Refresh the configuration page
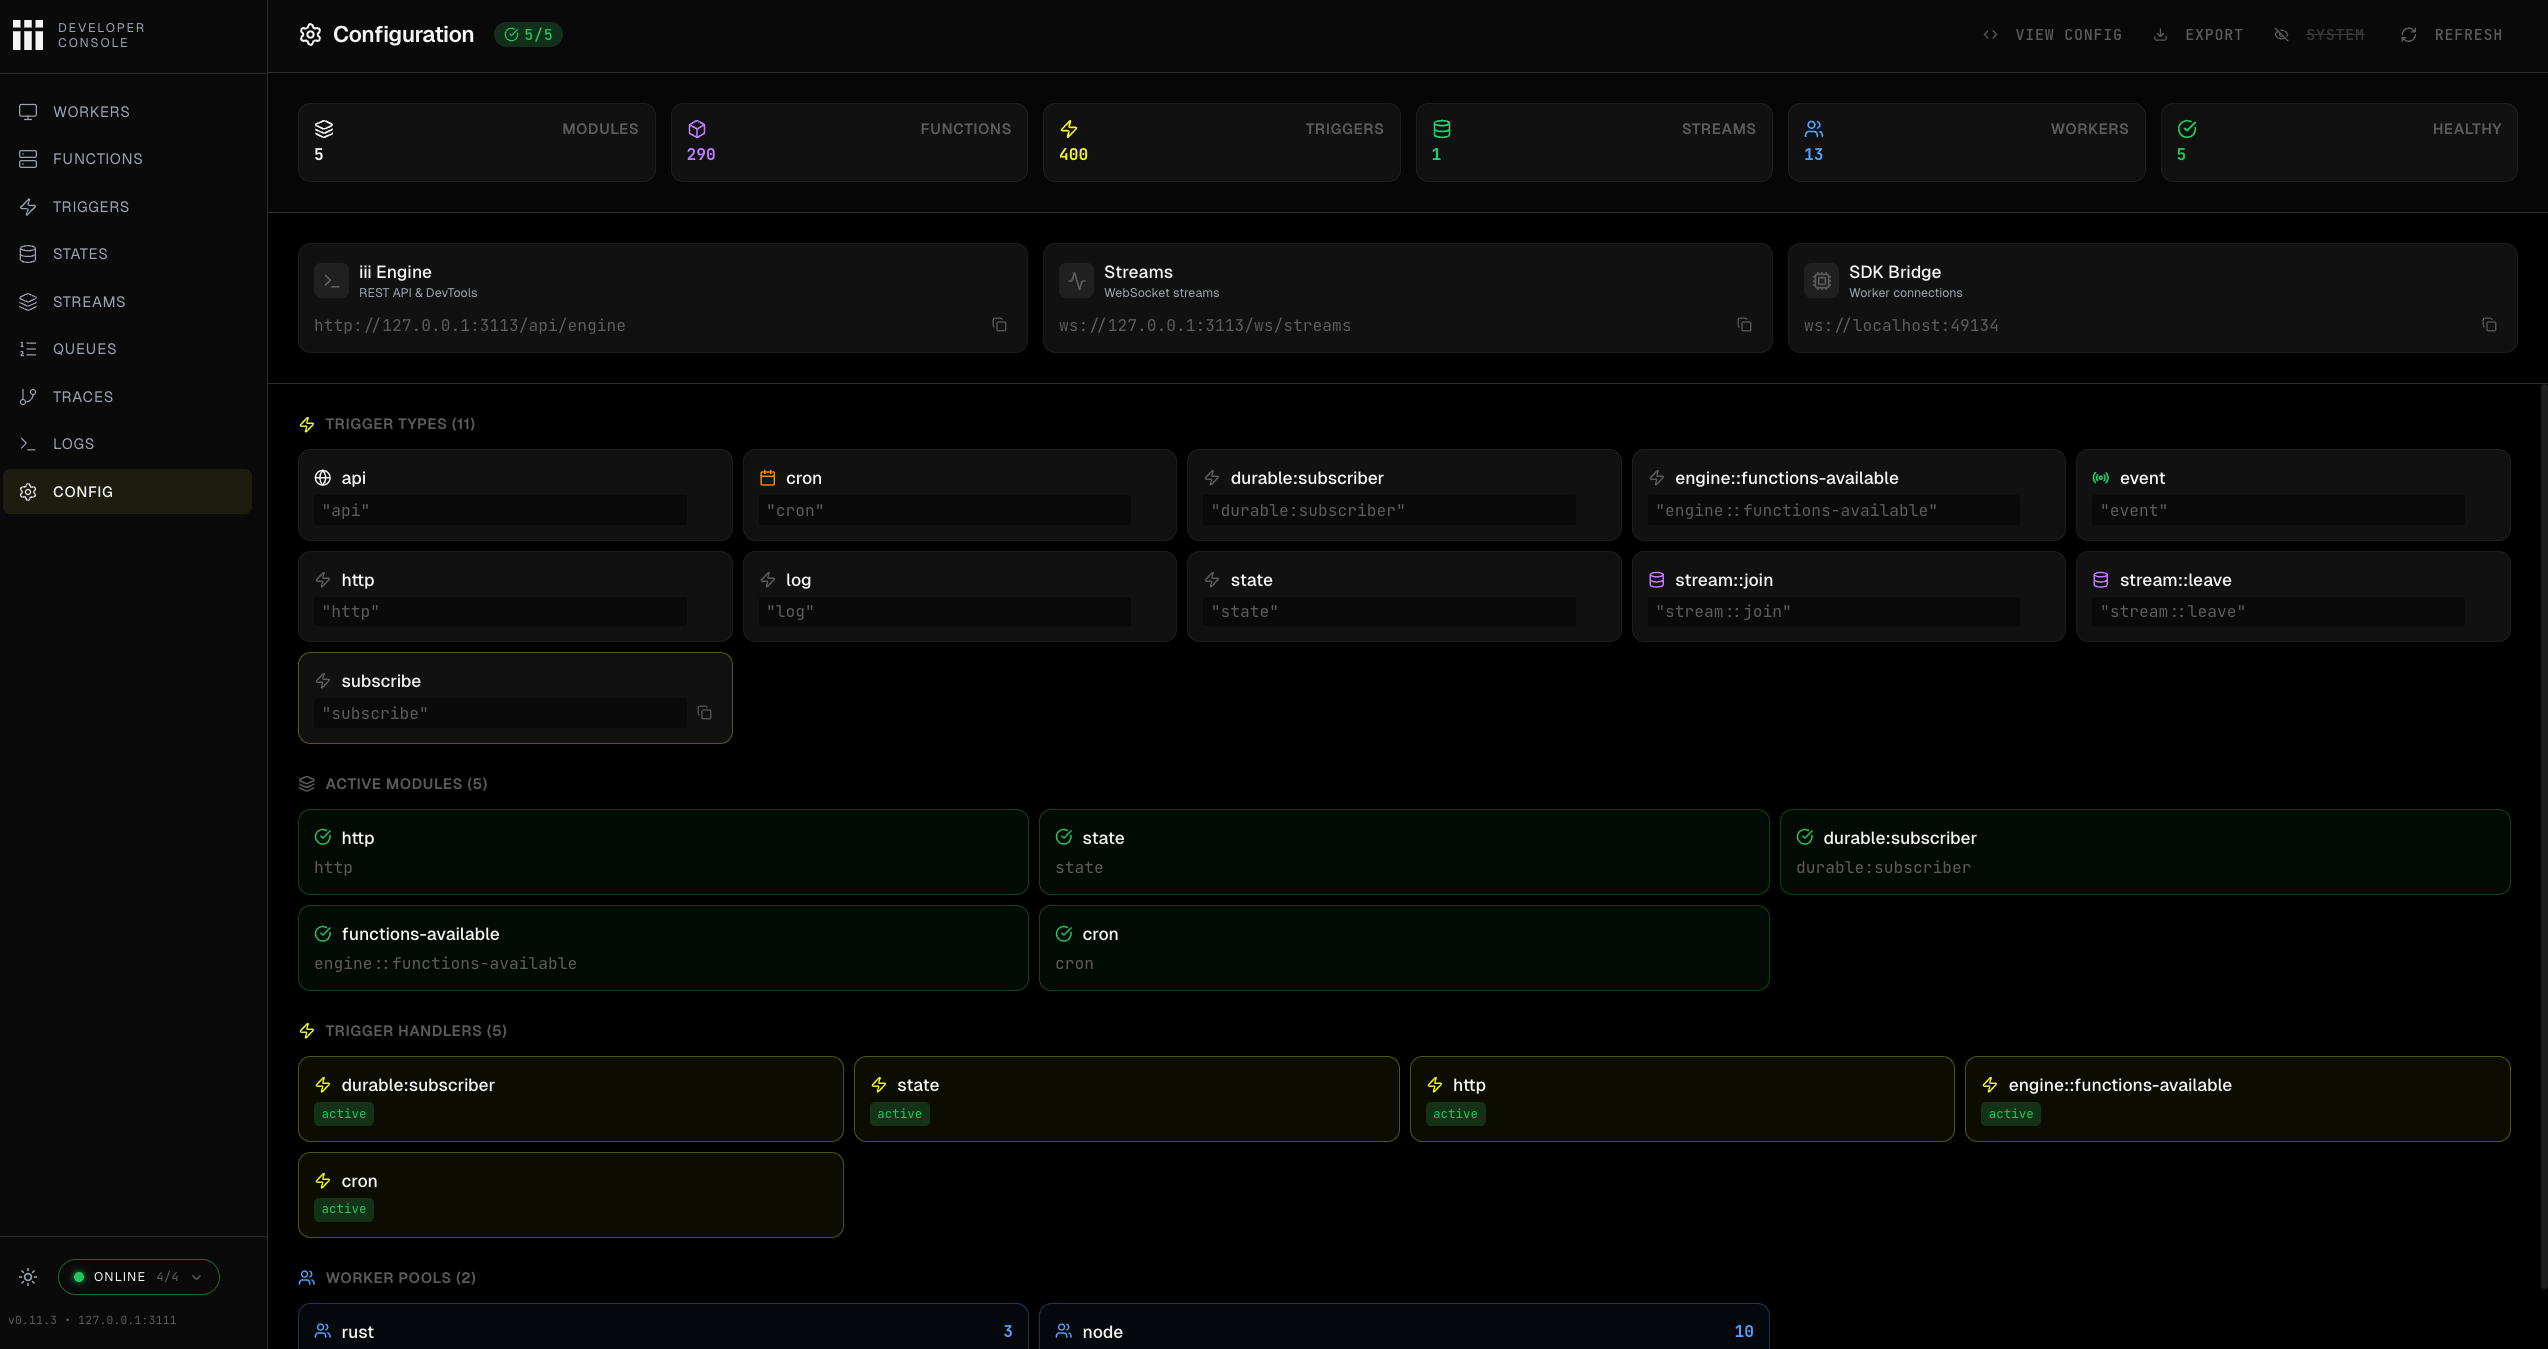The image size is (2548, 1349). pyautogui.click(x=2452, y=35)
